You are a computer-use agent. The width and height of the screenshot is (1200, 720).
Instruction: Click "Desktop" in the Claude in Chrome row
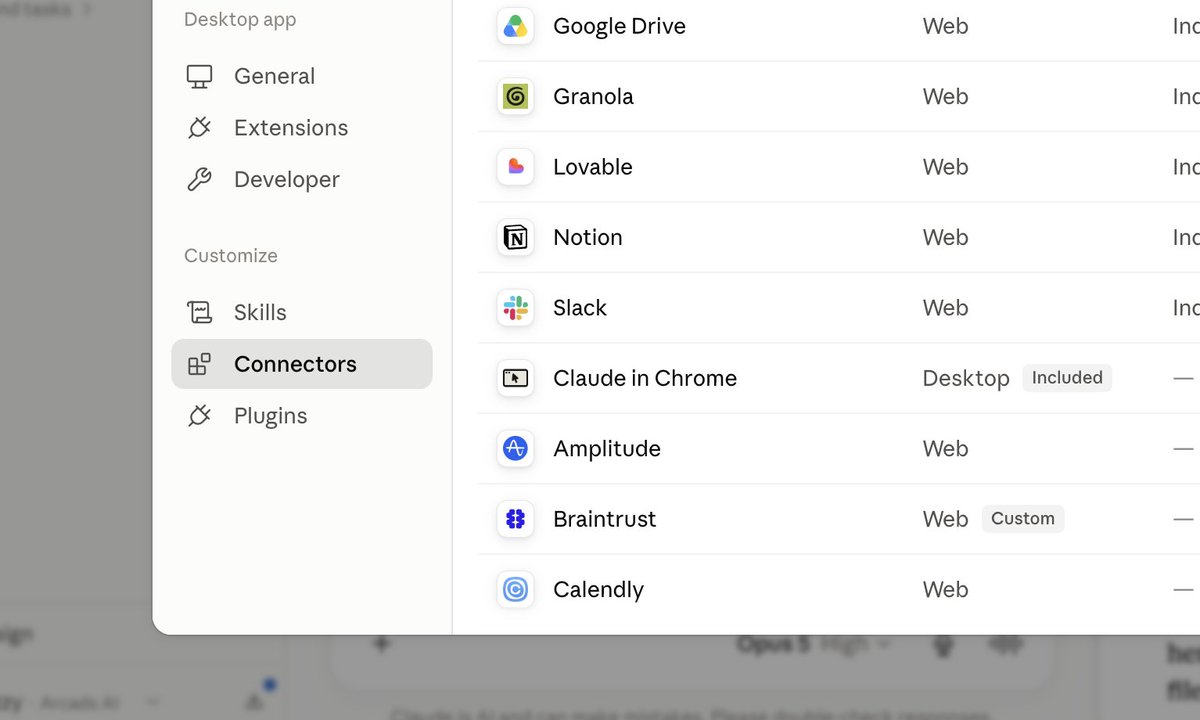click(x=966, y=378)
